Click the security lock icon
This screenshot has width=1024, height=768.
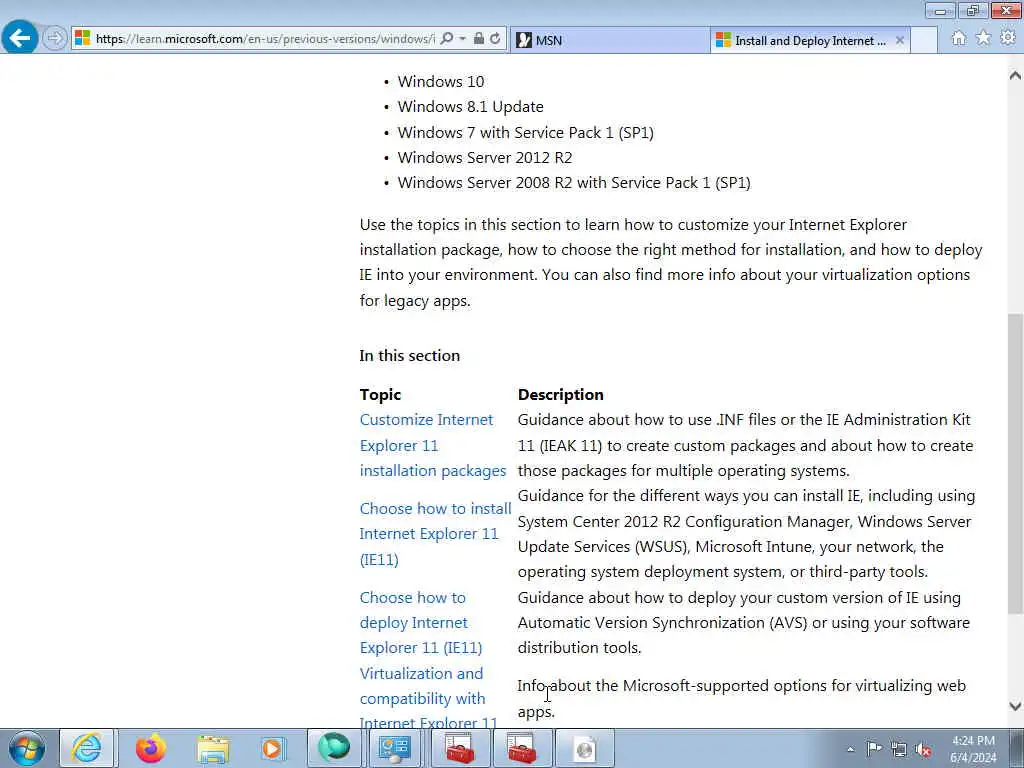pos(479,39)
